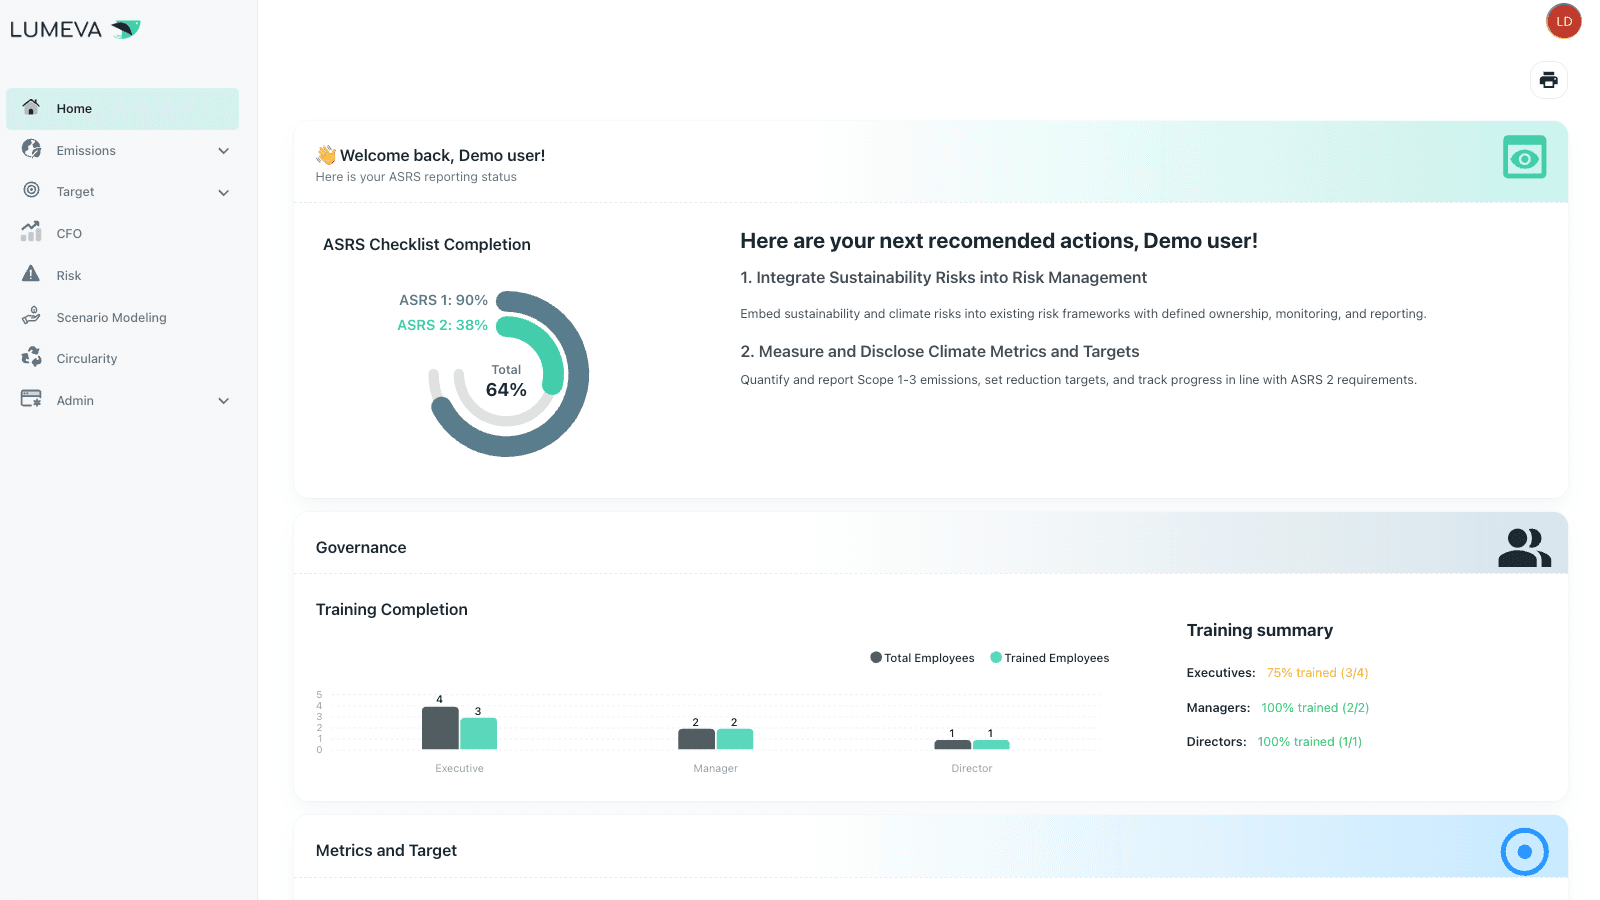Click the Circularity recycle icon
The image size is (1600, 900).
click(x=31, y=357)
